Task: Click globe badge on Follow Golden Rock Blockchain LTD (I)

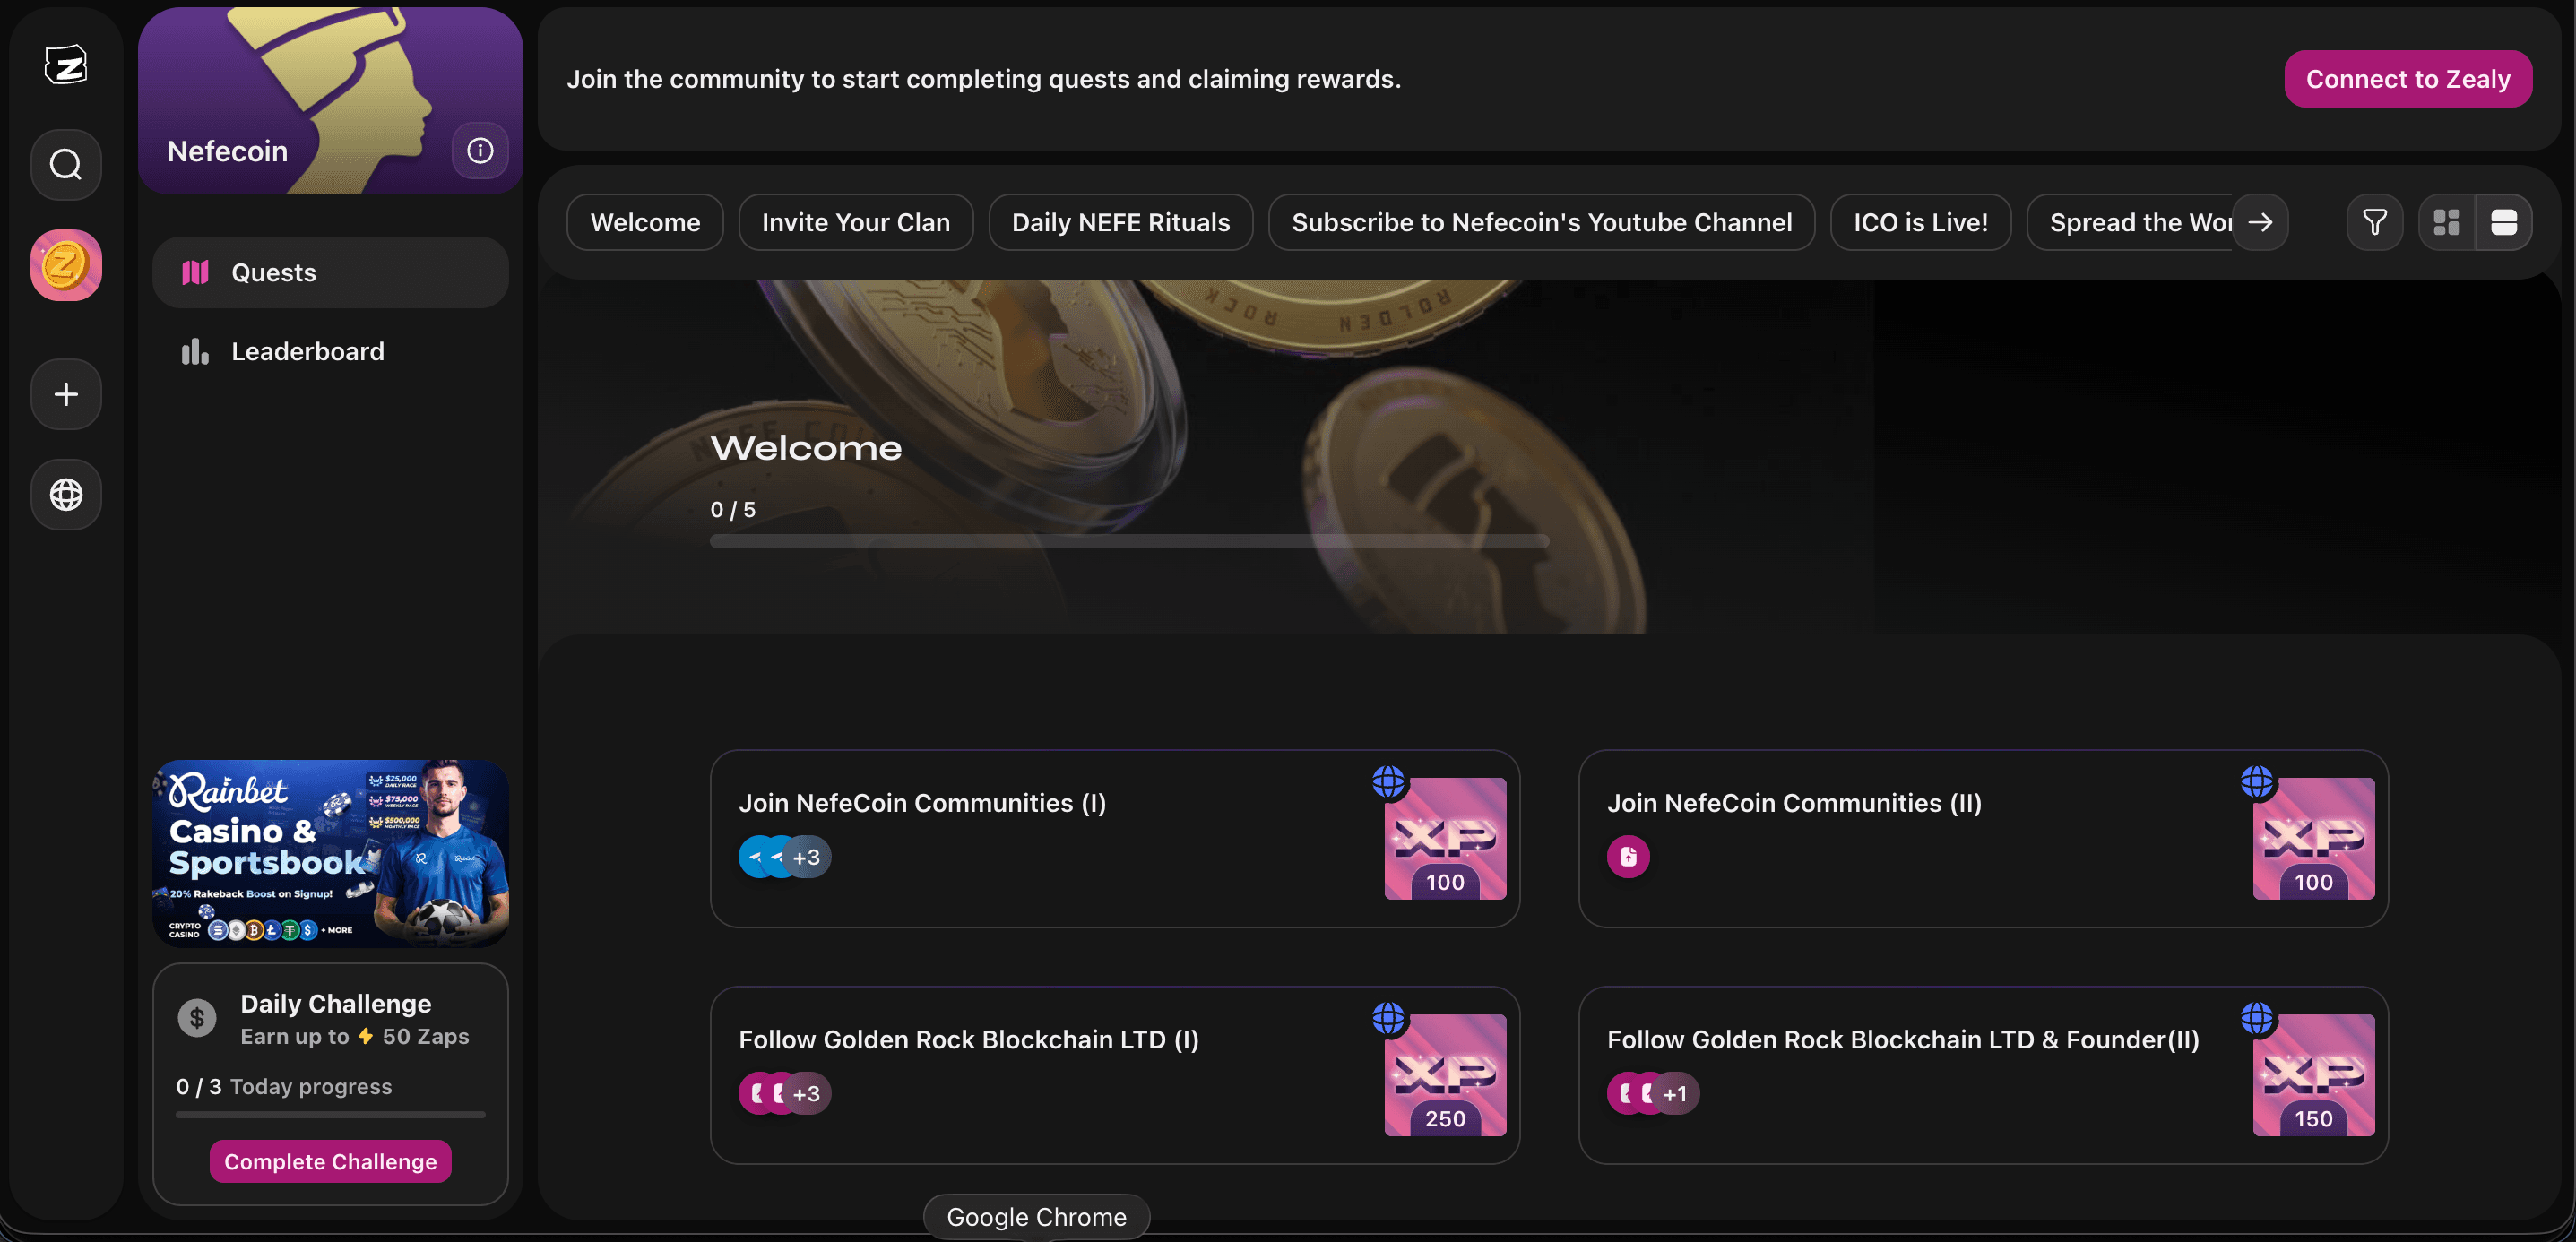Action: click(x=1389, y=1018)
